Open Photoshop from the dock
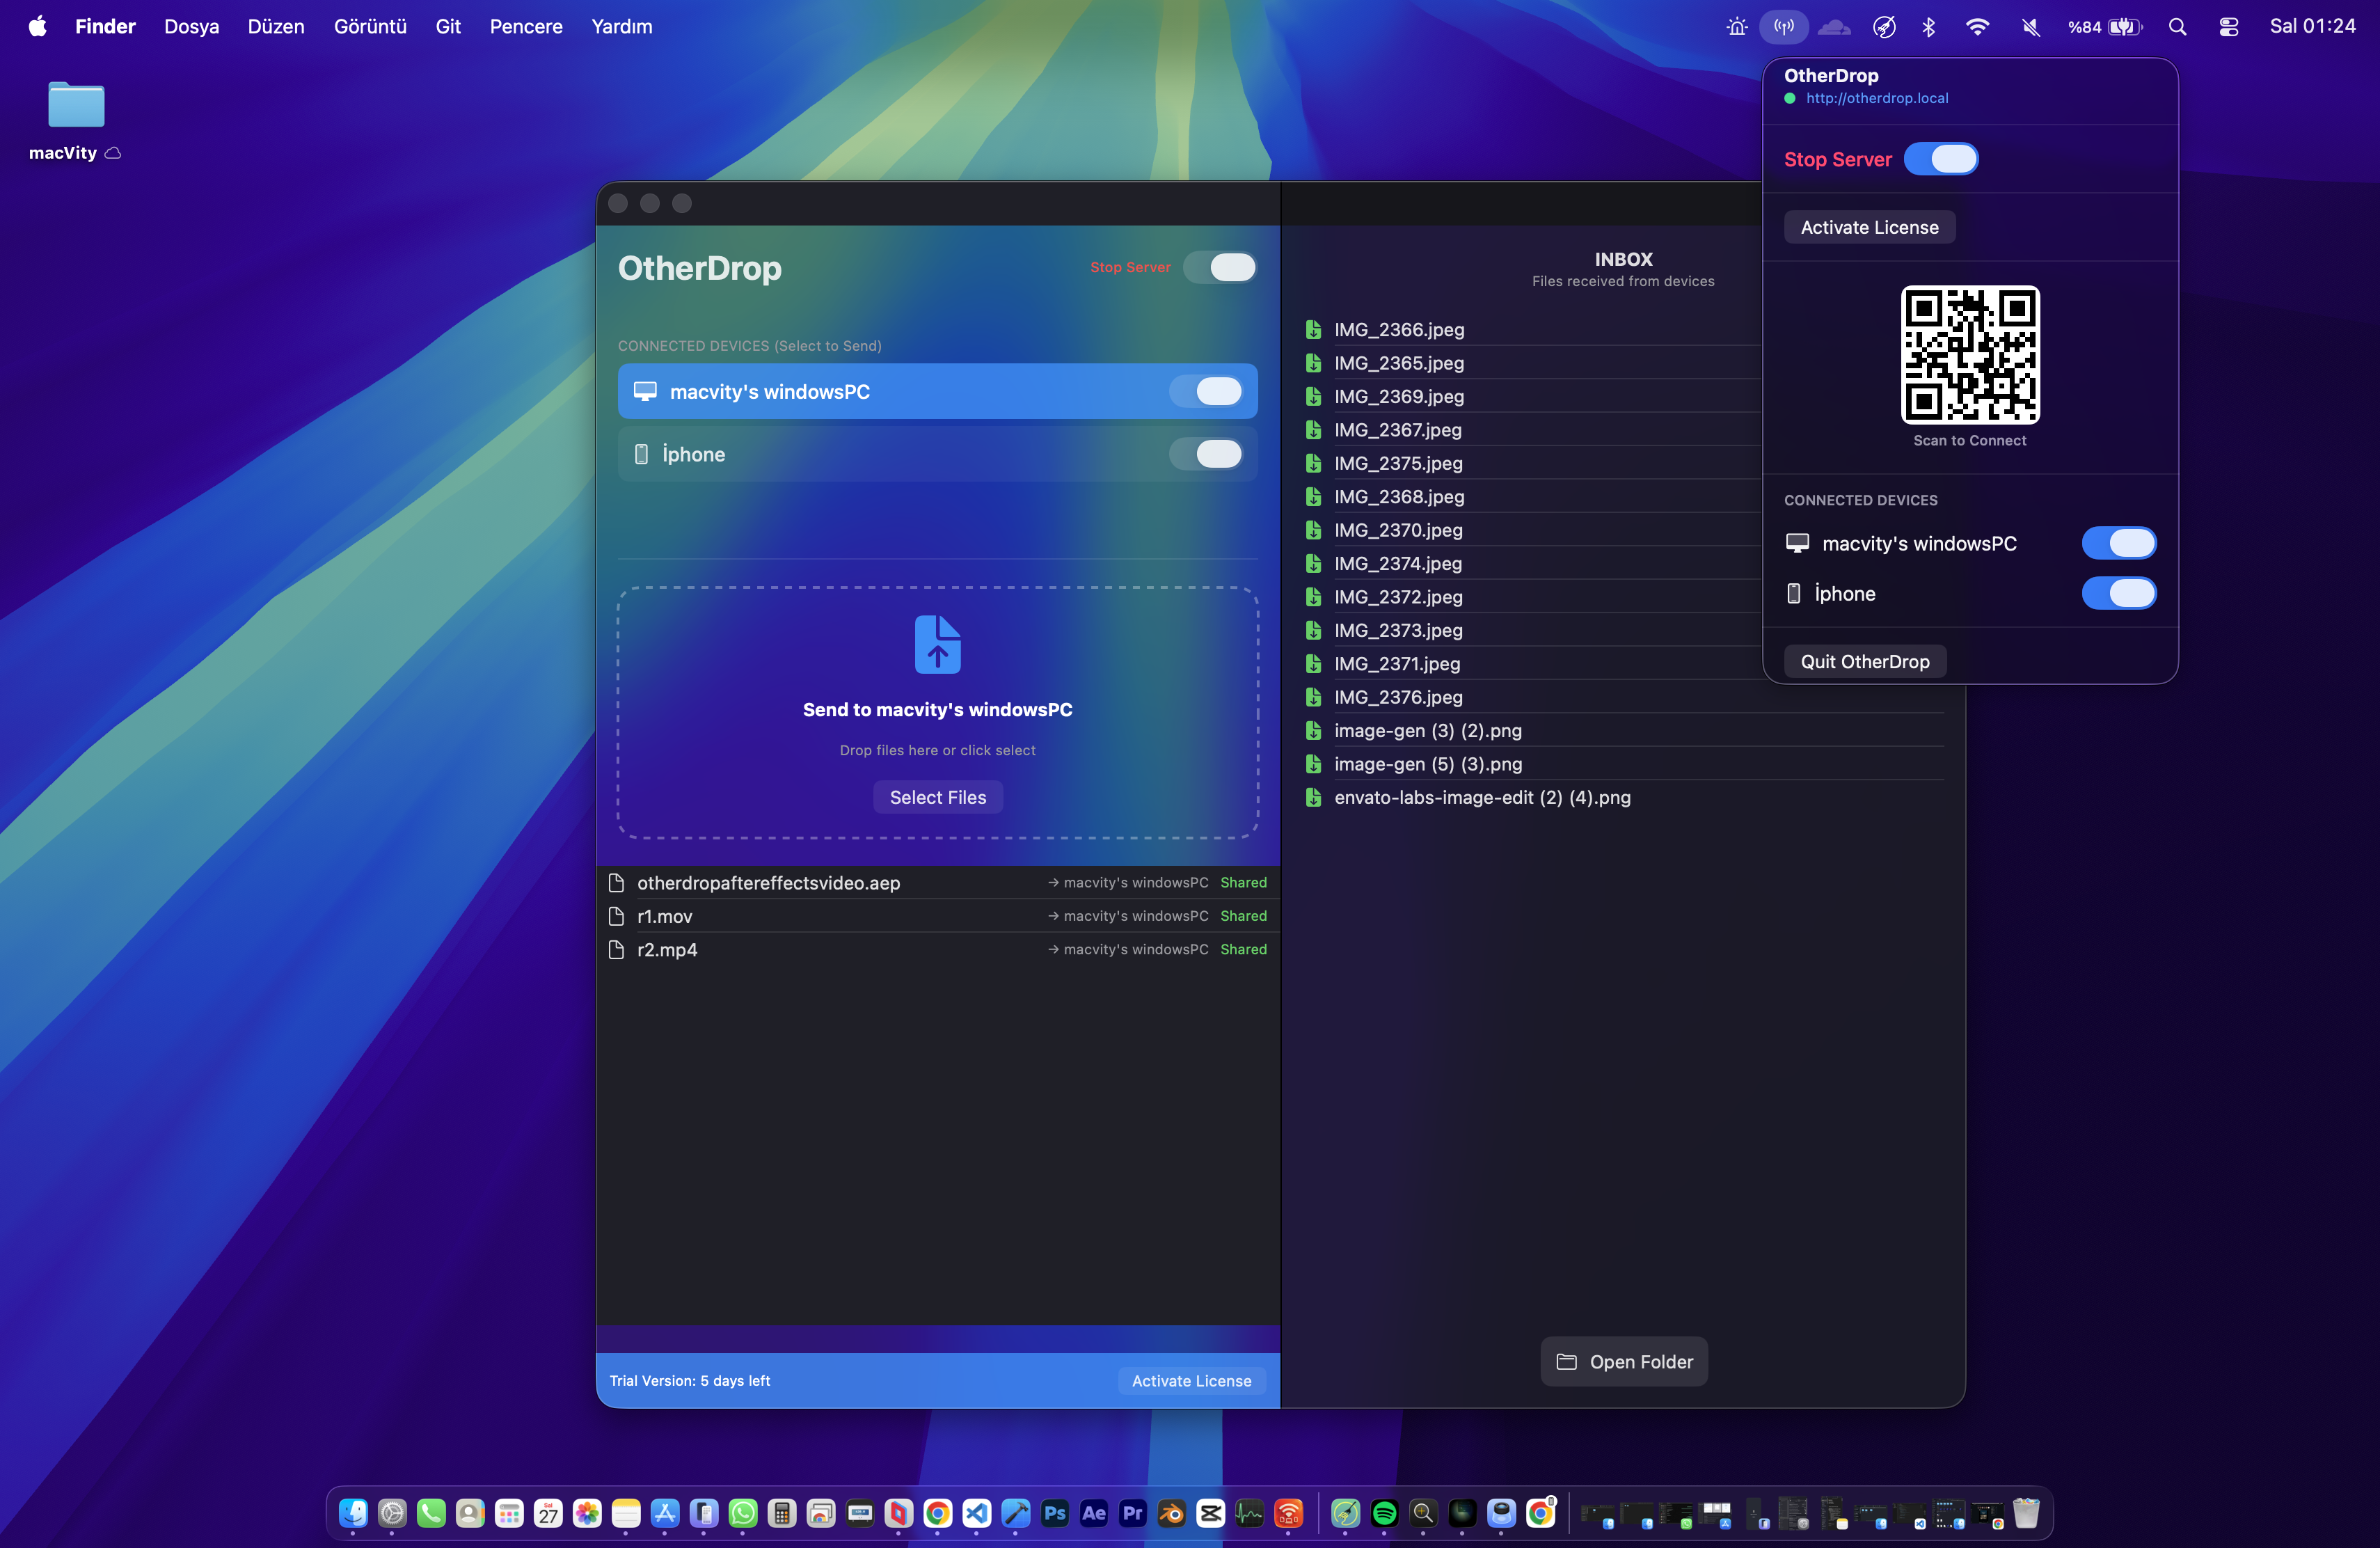 pyautogui.click(x=1054, y=1513)
